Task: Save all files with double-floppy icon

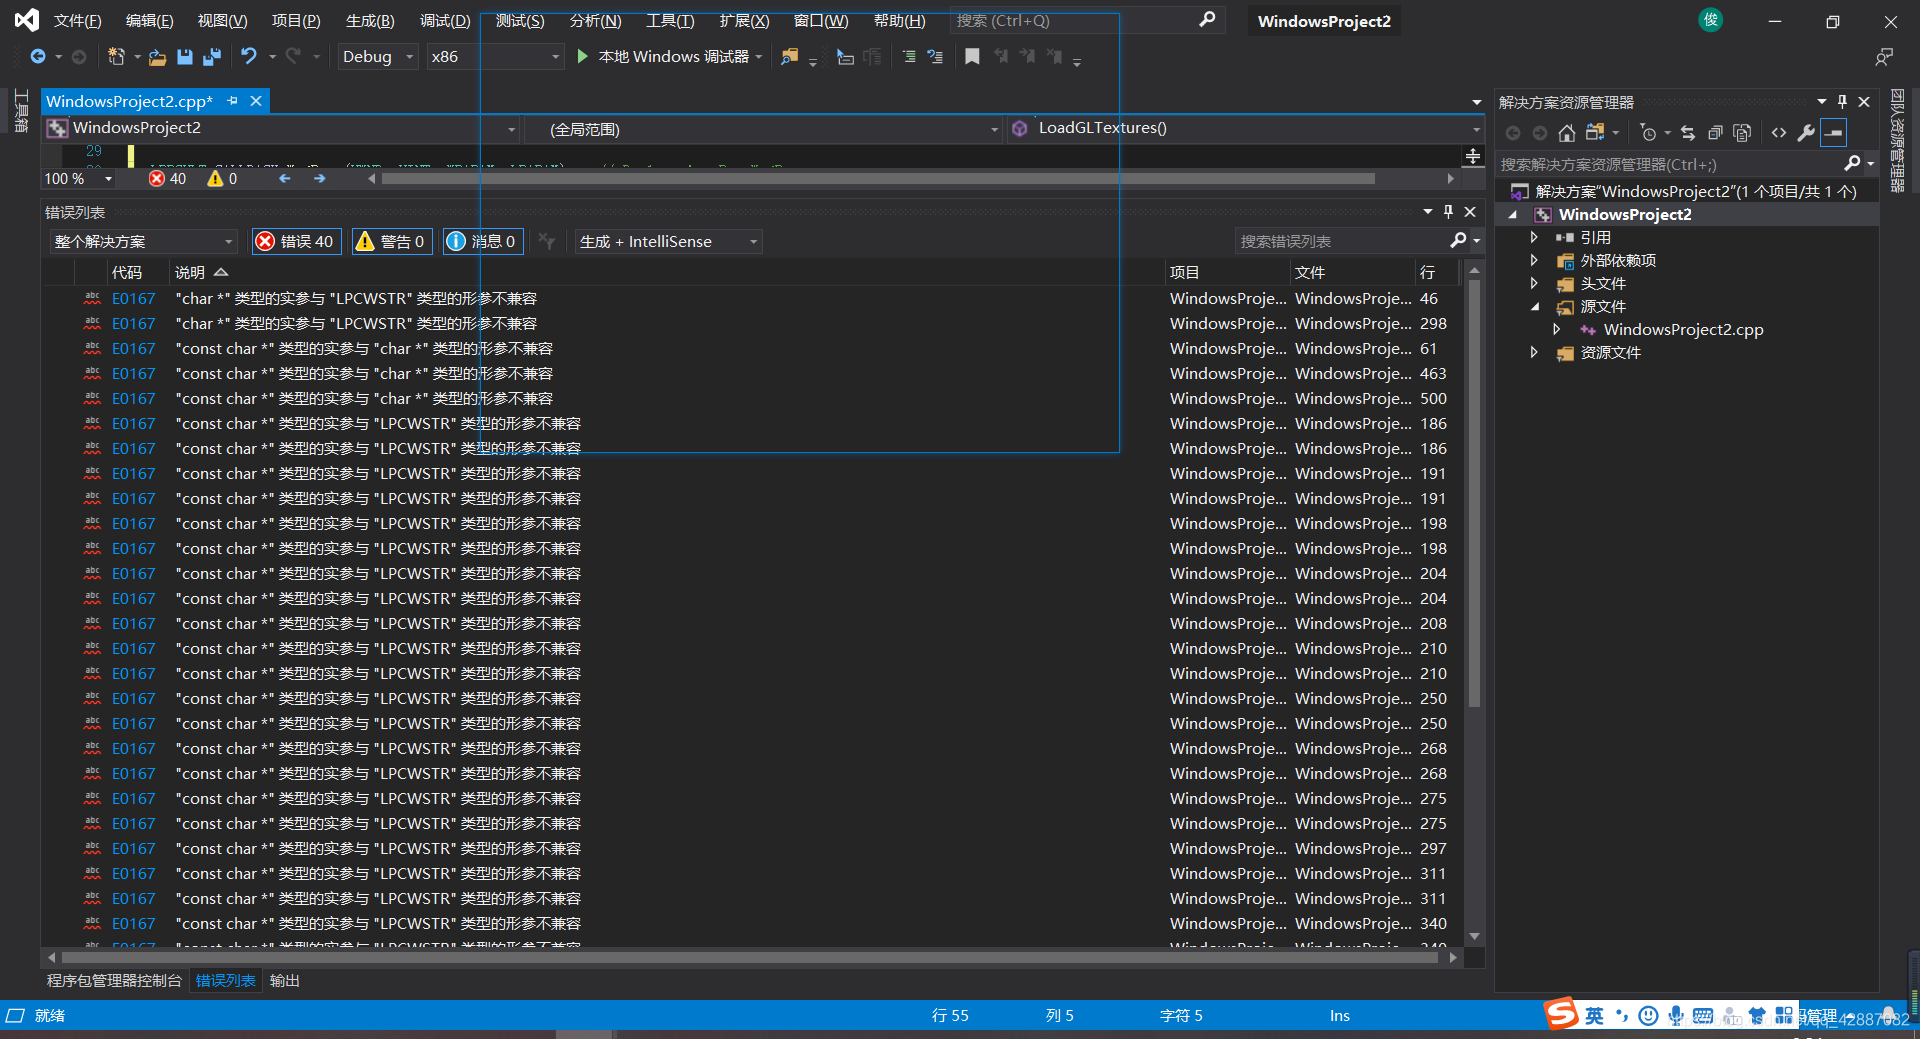Action: (x=211, y=57)
